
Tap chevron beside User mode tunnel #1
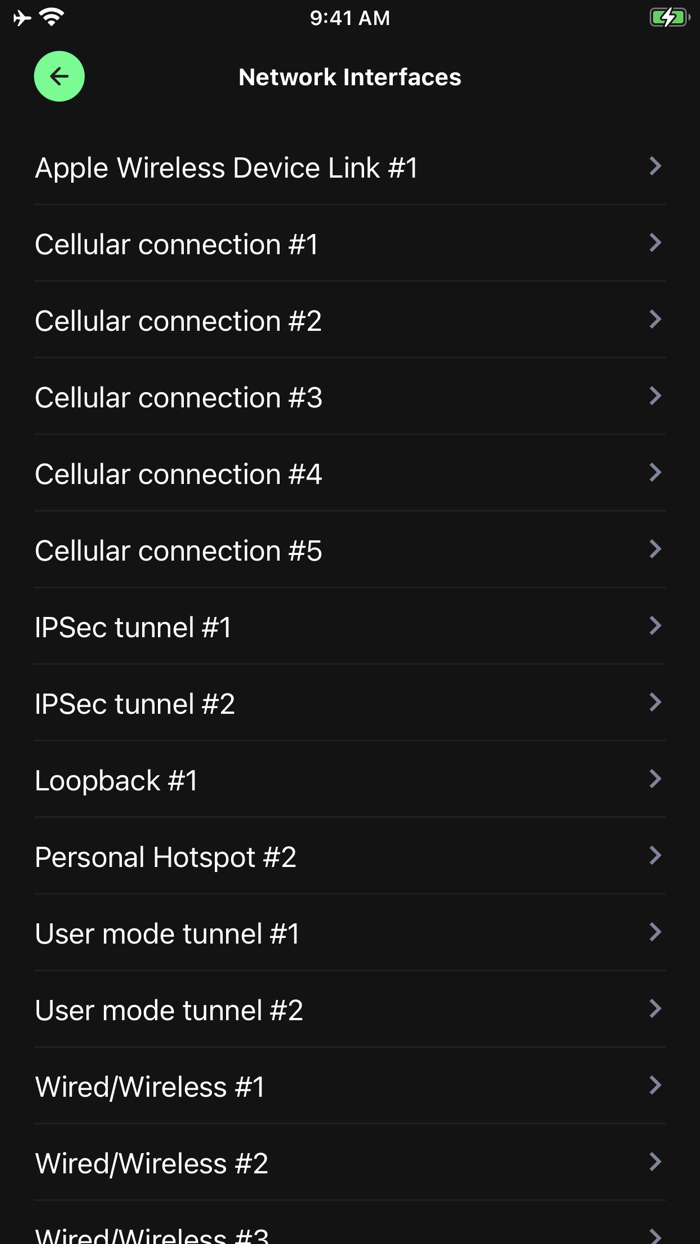pos(655,932)
